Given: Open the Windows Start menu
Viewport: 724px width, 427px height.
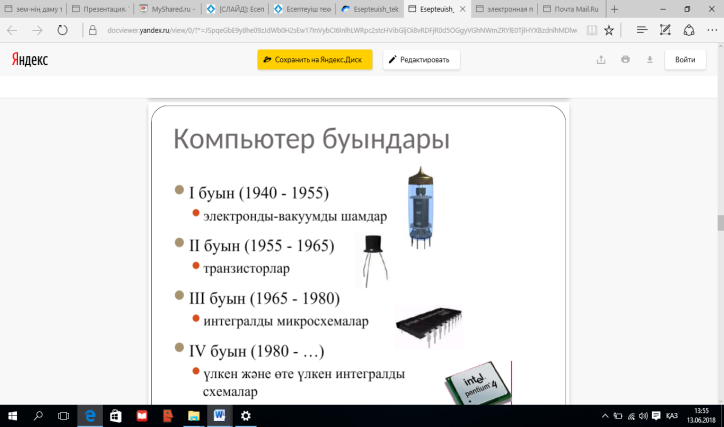Looking at the screenshot, I should point(12,416).
